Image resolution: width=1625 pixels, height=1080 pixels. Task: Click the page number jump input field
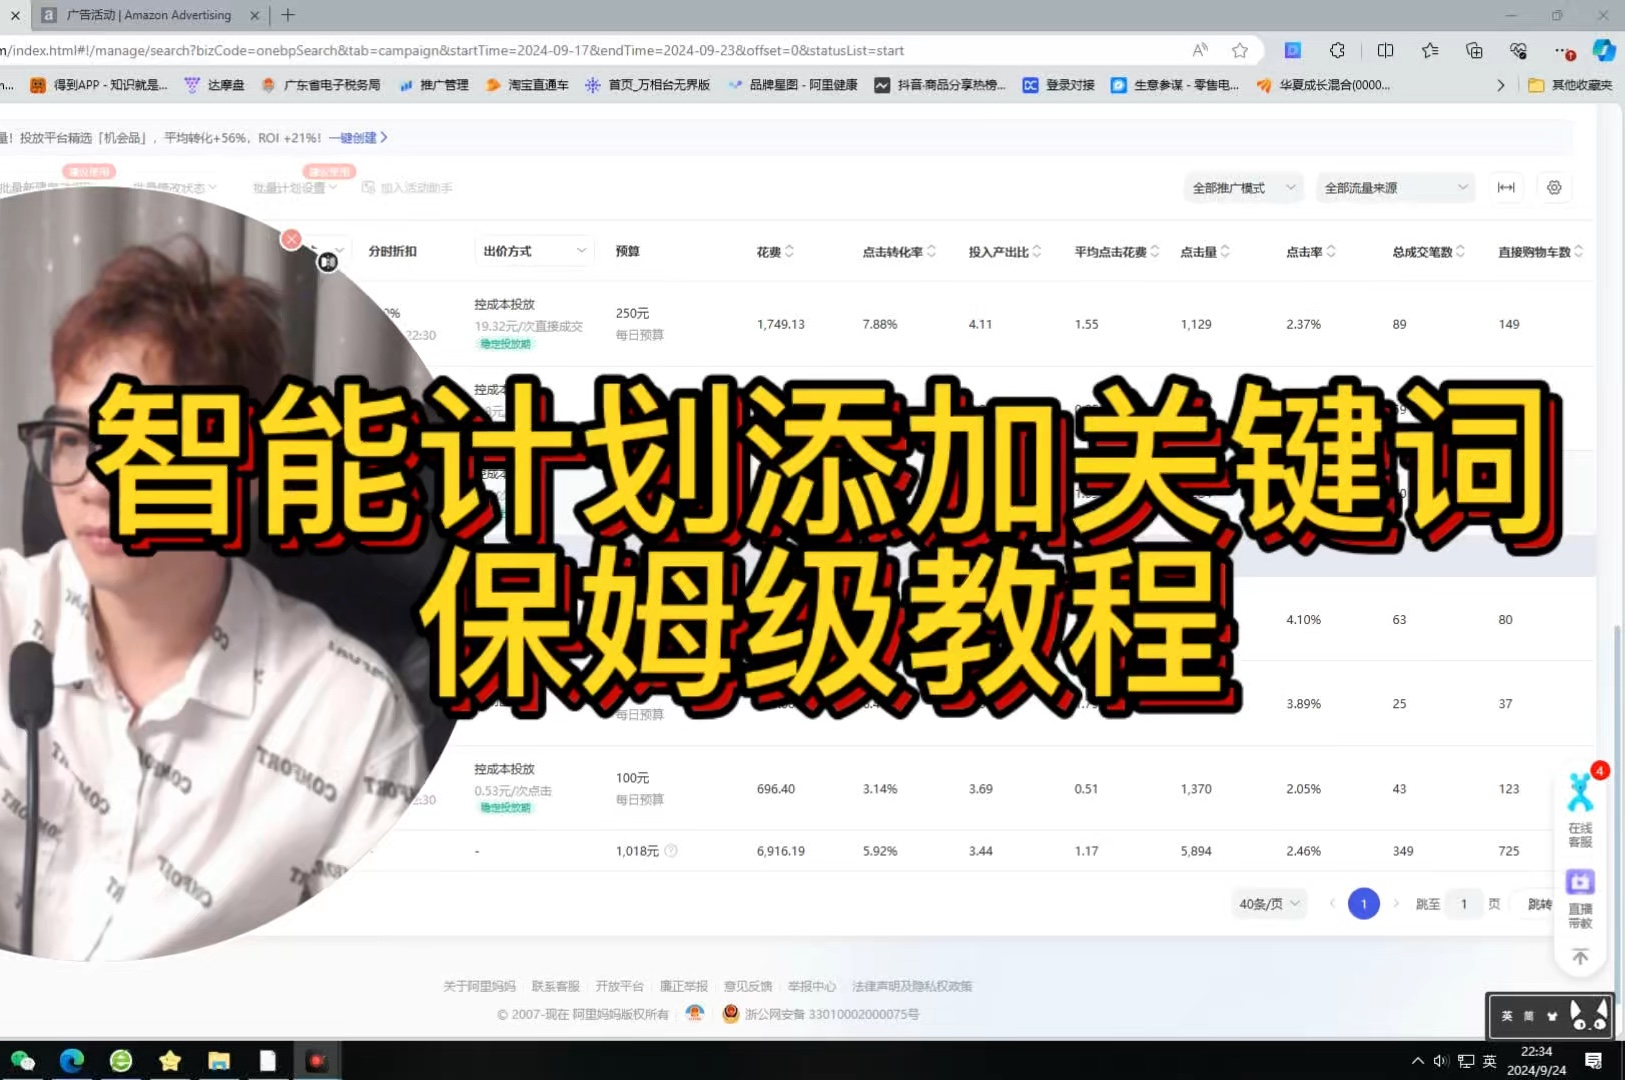[x=1464, y=904]
